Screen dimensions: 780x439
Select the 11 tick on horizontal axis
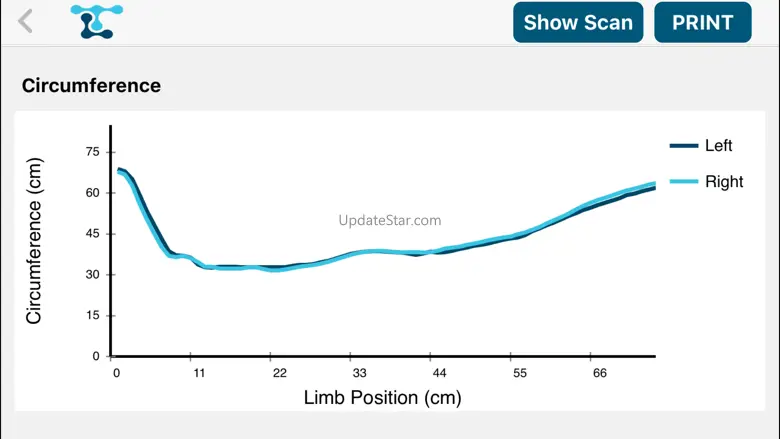click(199, 373)
